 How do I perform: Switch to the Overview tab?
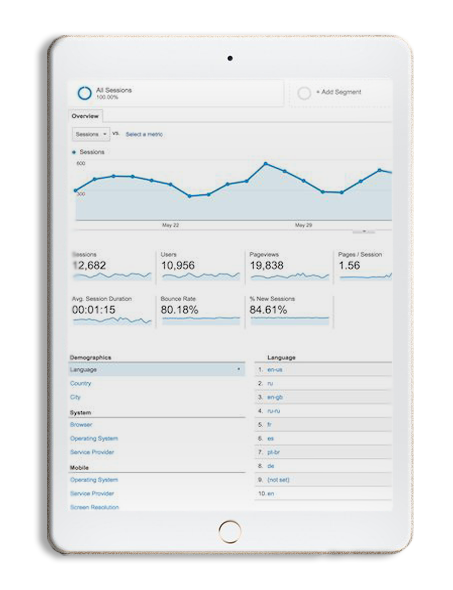(85, 116)
